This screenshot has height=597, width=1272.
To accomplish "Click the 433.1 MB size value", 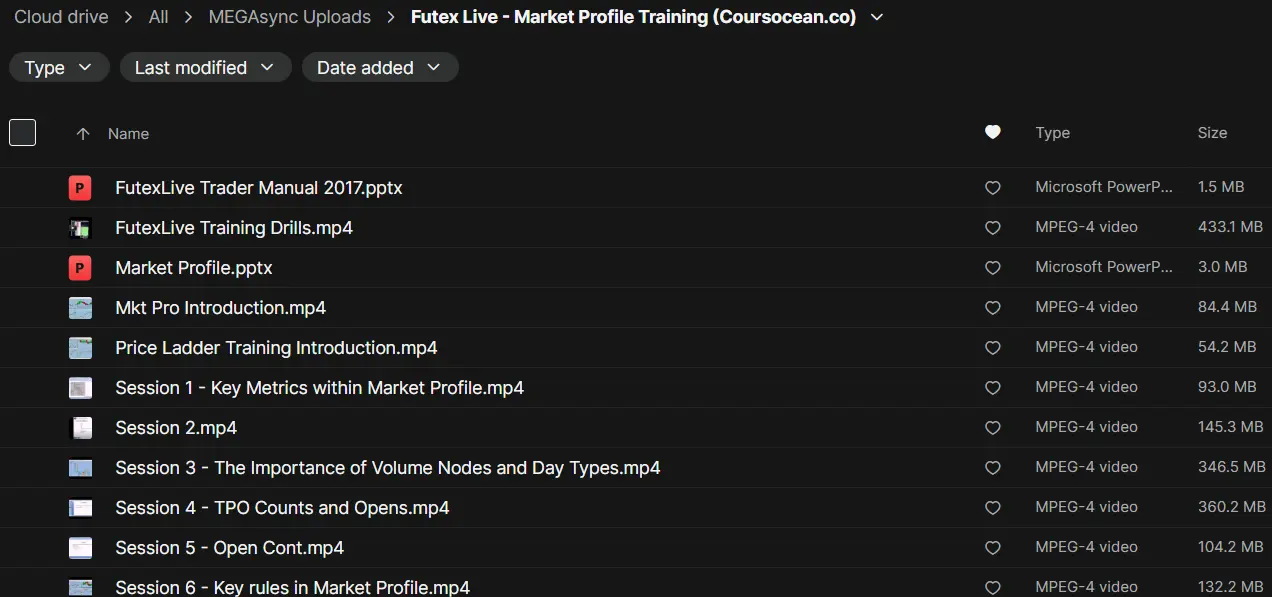I will (1230, 227).
